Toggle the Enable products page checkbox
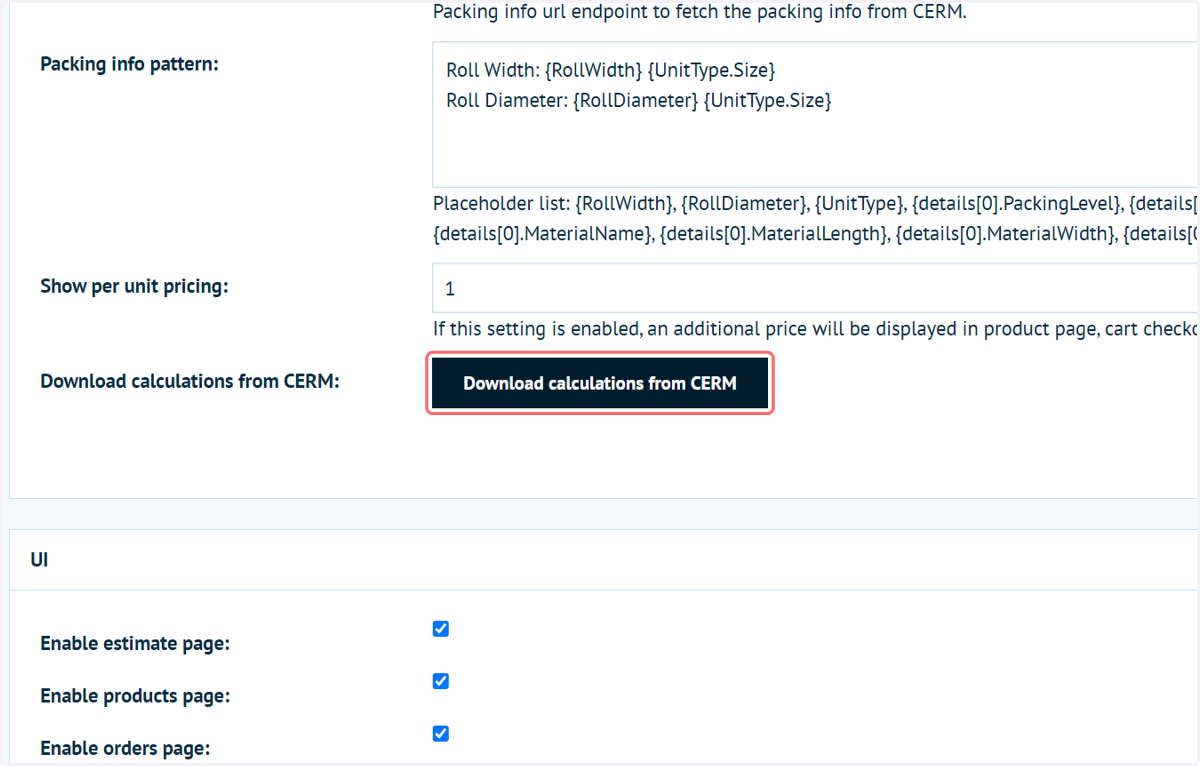 pyautogui.click(x=441, y=681)
